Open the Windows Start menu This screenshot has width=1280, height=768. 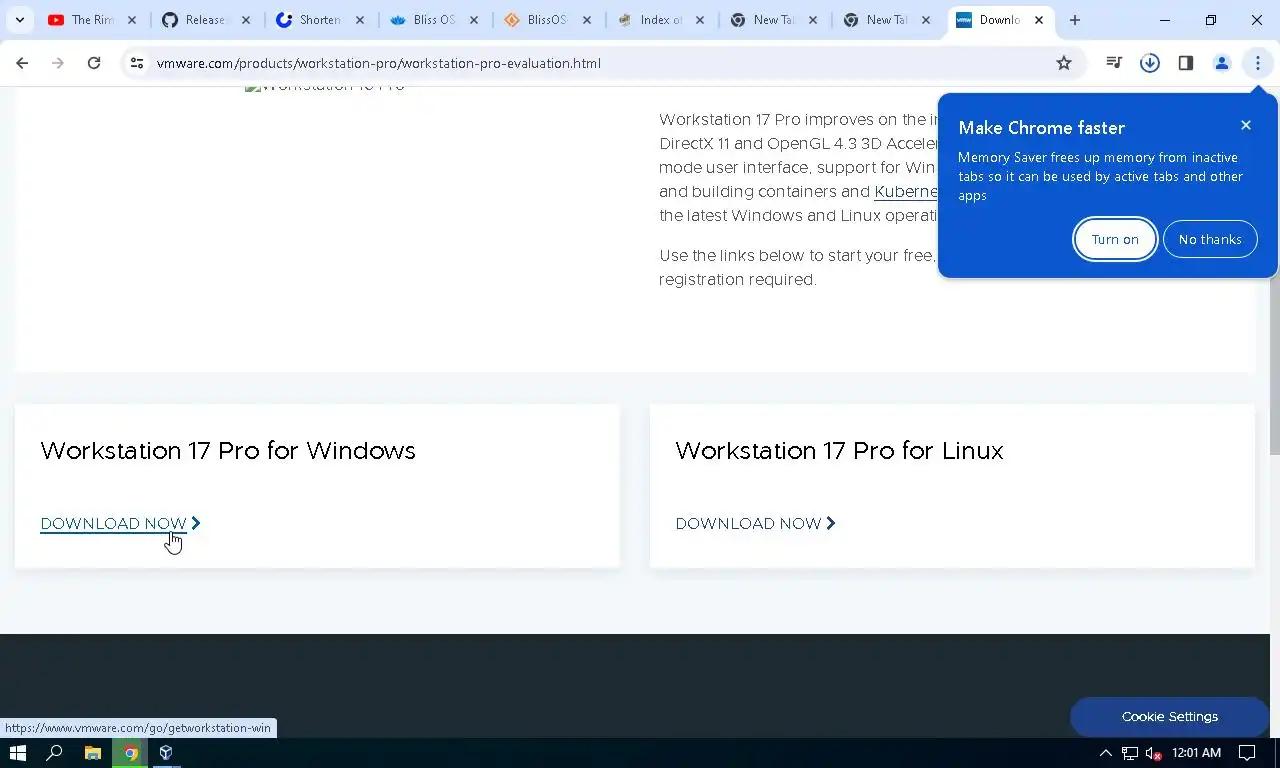click(17, 753)
